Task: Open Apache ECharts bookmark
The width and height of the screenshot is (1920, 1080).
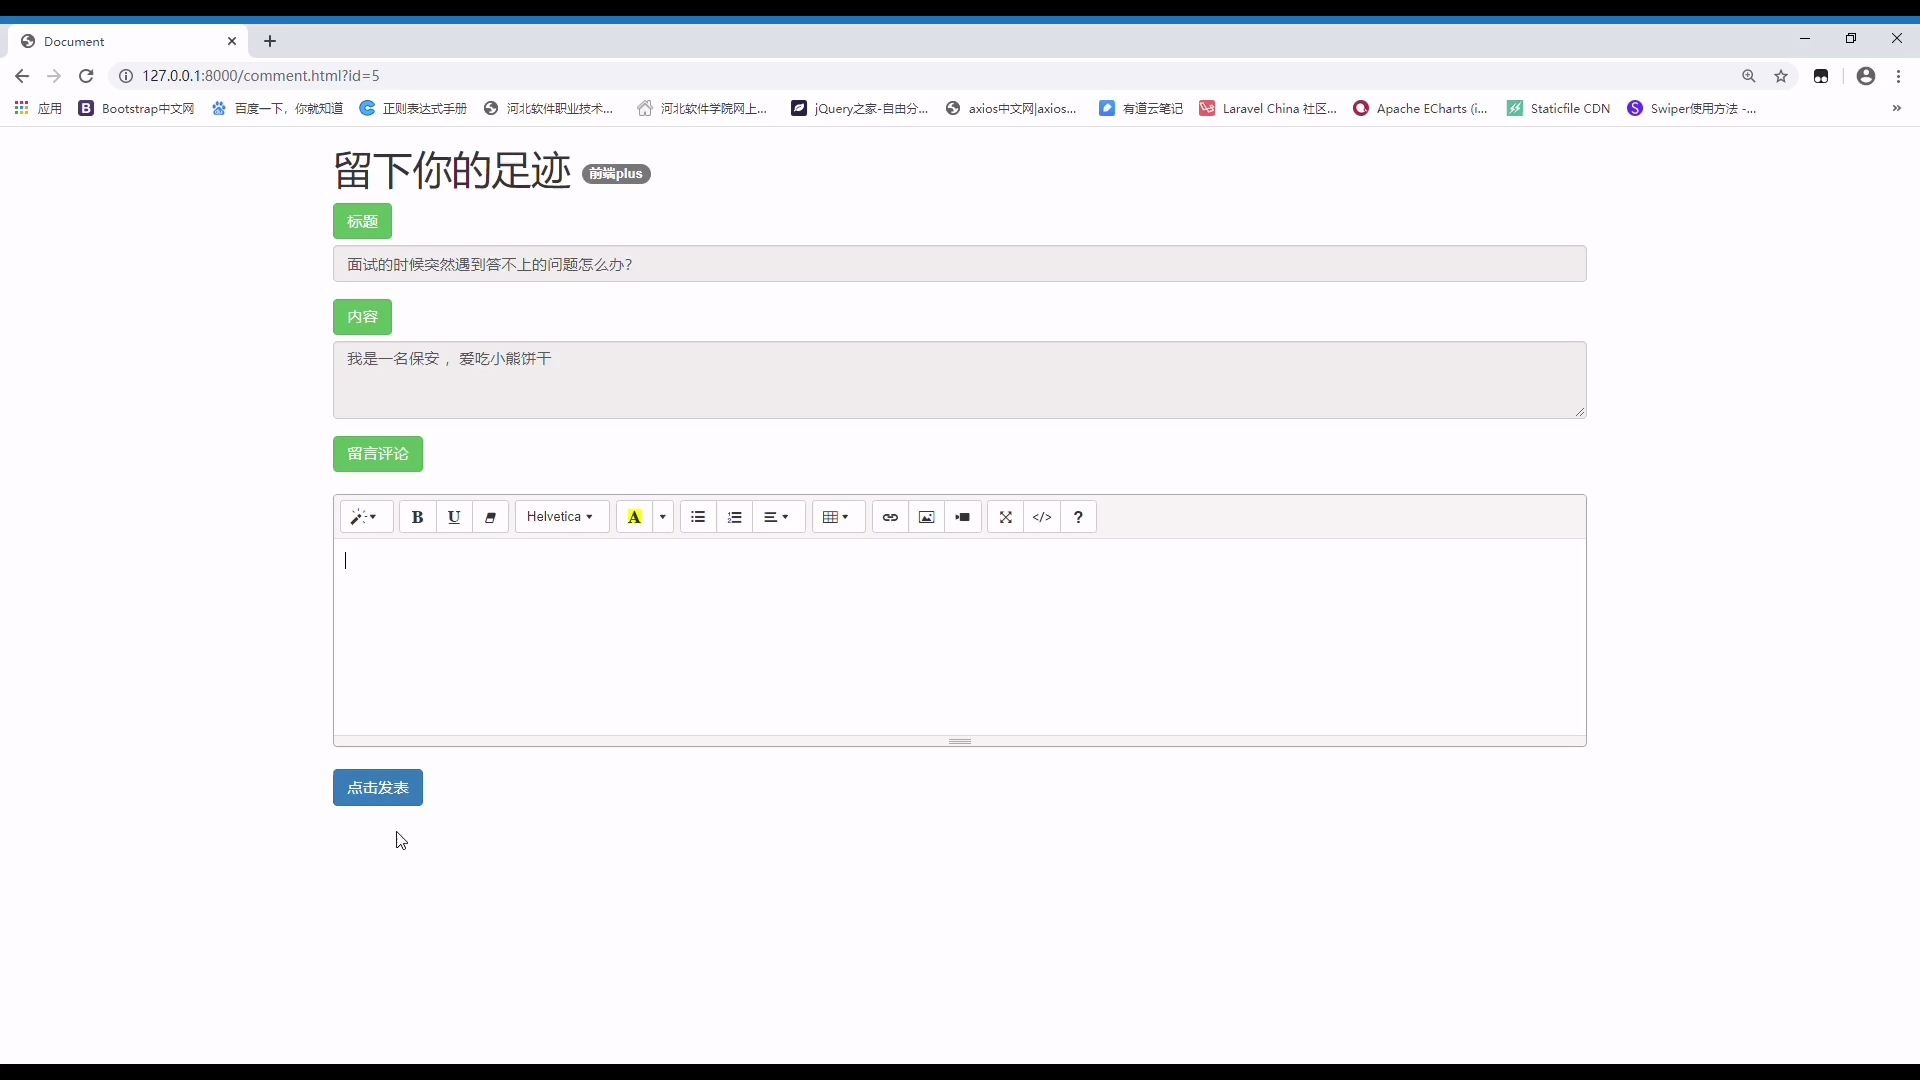Action: (x=1421, y=108)
